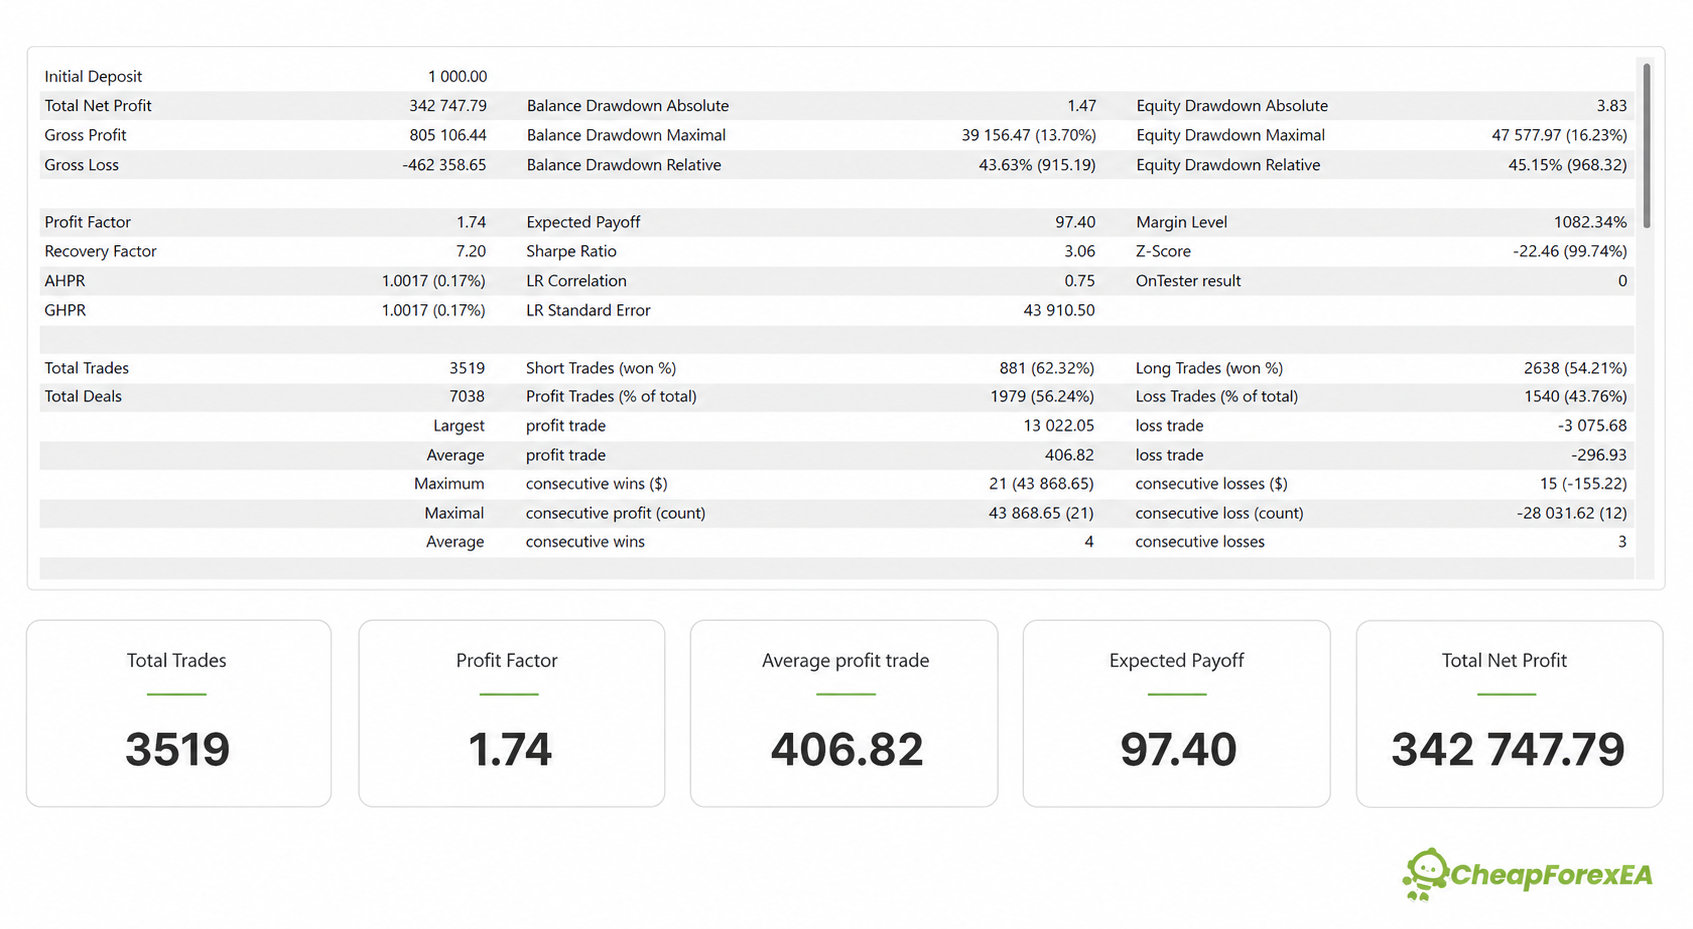Click the LR Standard Error label
This screenshot has height=929, width=1693.
[x=588, y=310]
